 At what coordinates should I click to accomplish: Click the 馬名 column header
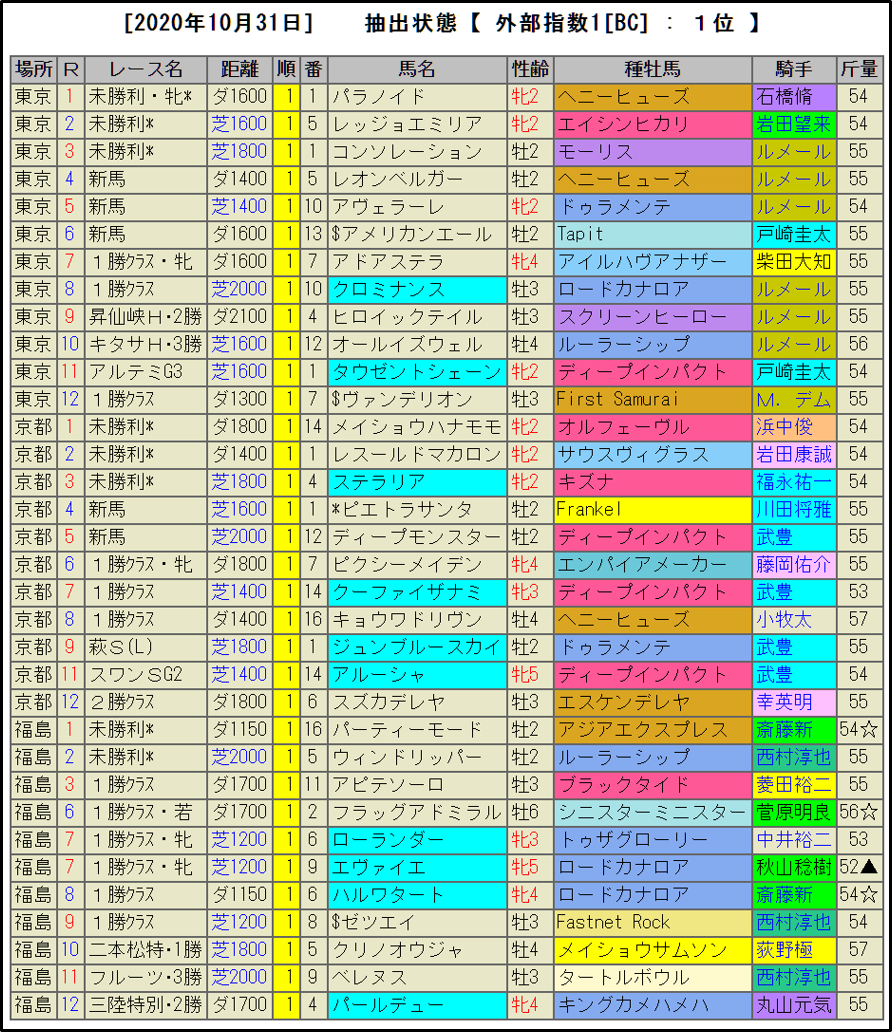coord(417,69)
